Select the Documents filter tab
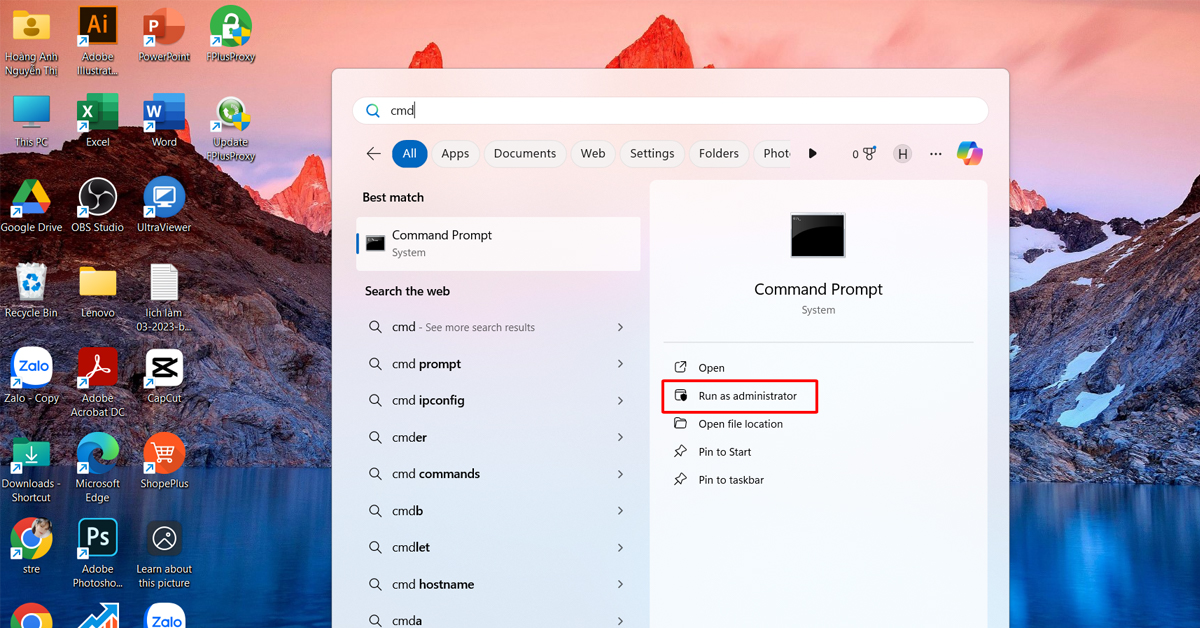Image resolution: width=1200 pixels, height=628 pixels. point(524,153)
